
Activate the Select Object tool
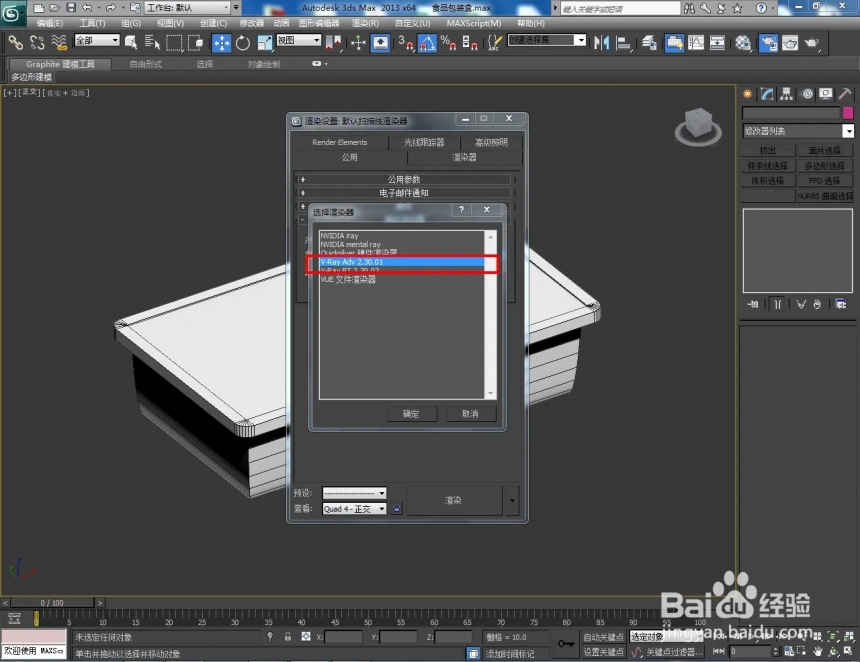pos(131,42)
